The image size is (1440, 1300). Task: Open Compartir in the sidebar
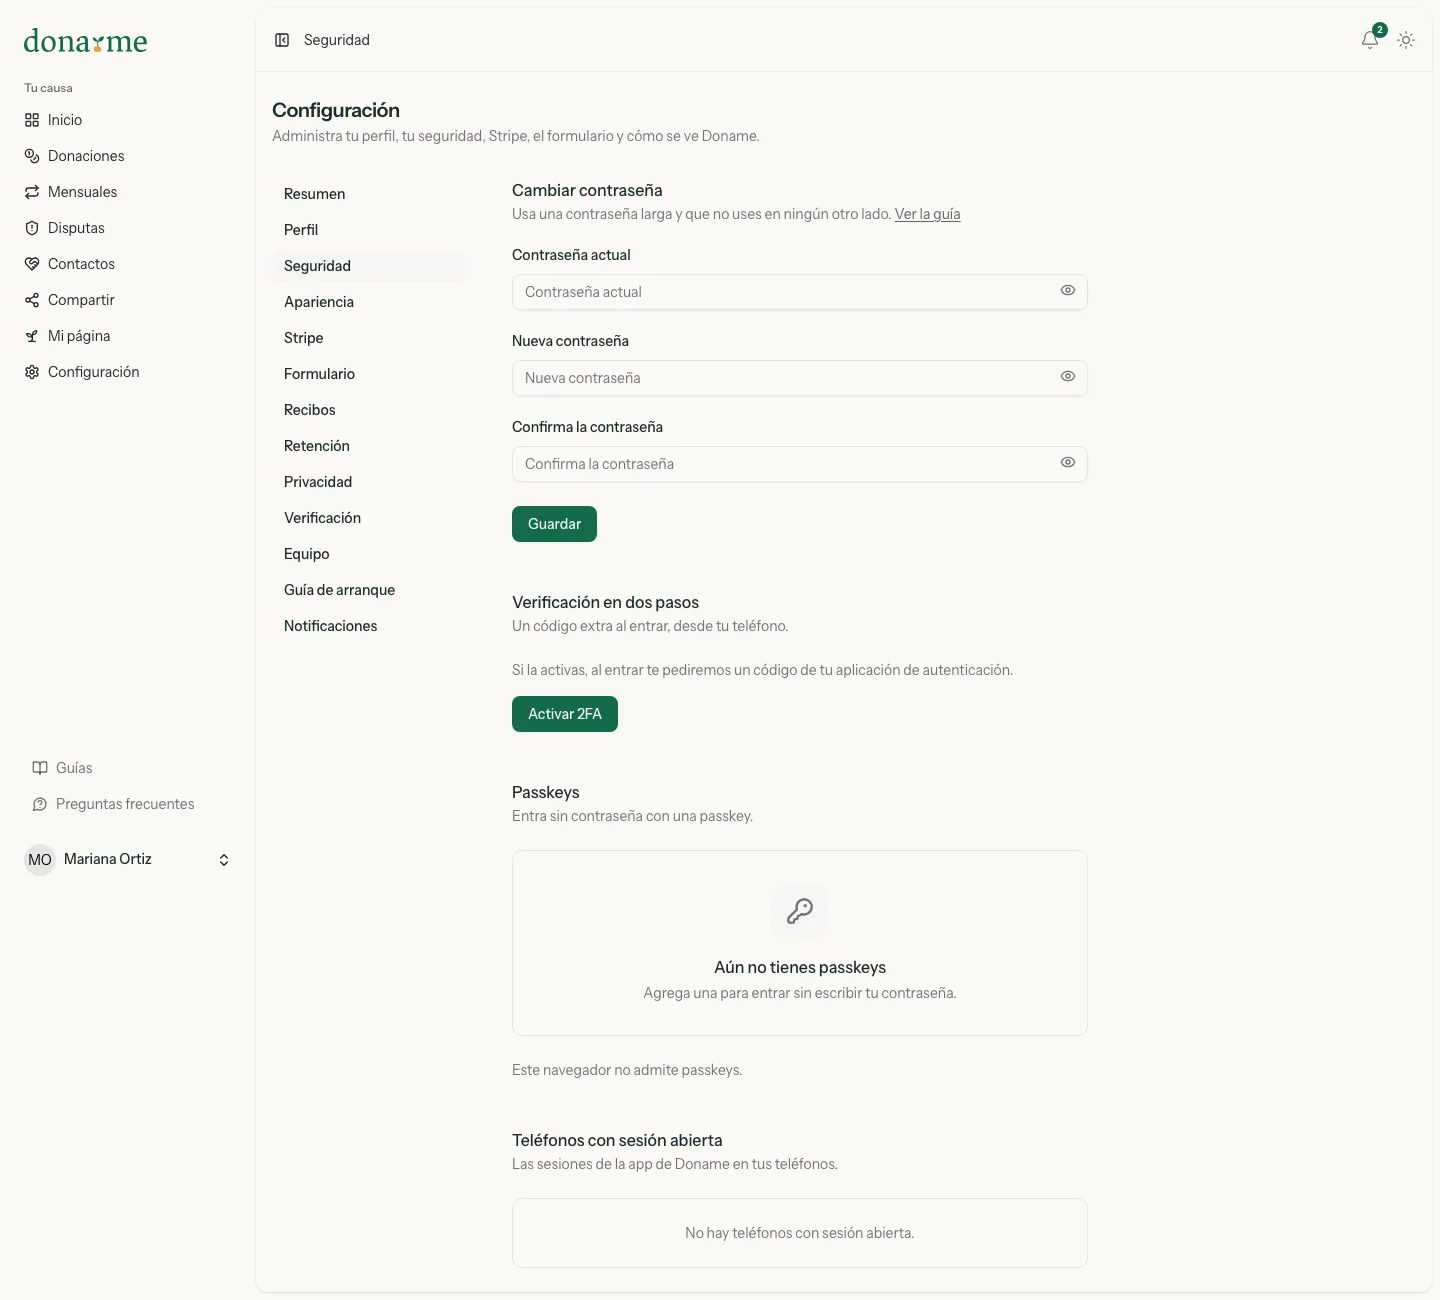click(x=128, y=300)
